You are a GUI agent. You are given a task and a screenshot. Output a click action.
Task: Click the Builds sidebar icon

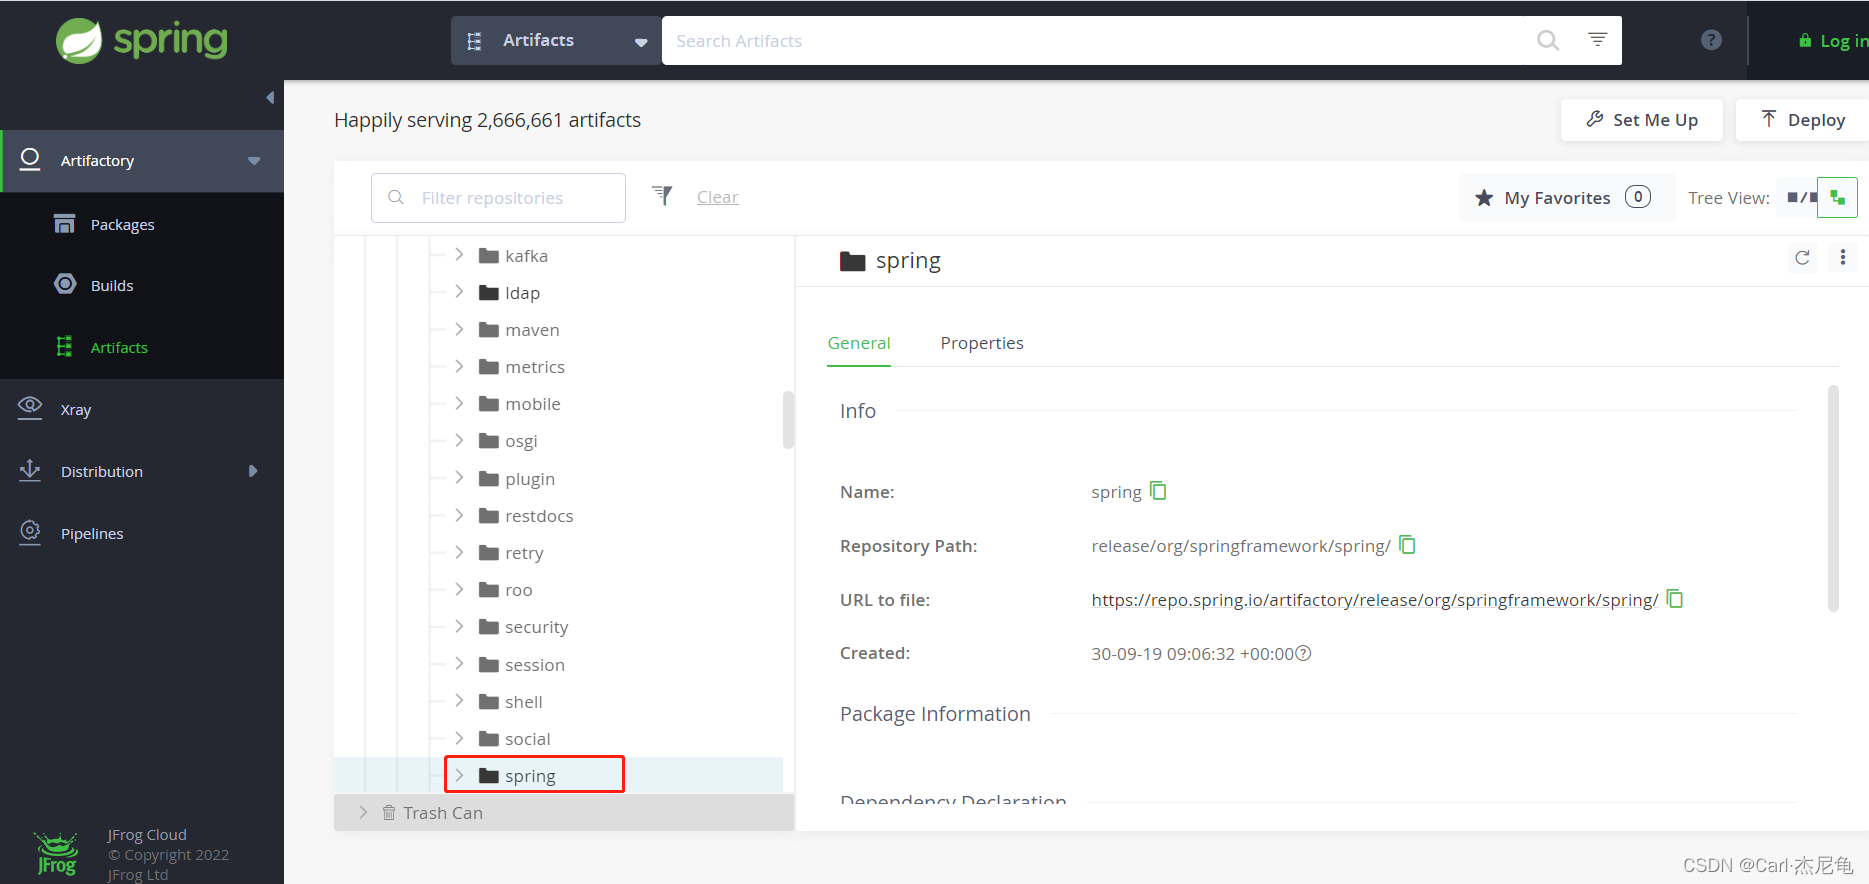pos(65,284)
